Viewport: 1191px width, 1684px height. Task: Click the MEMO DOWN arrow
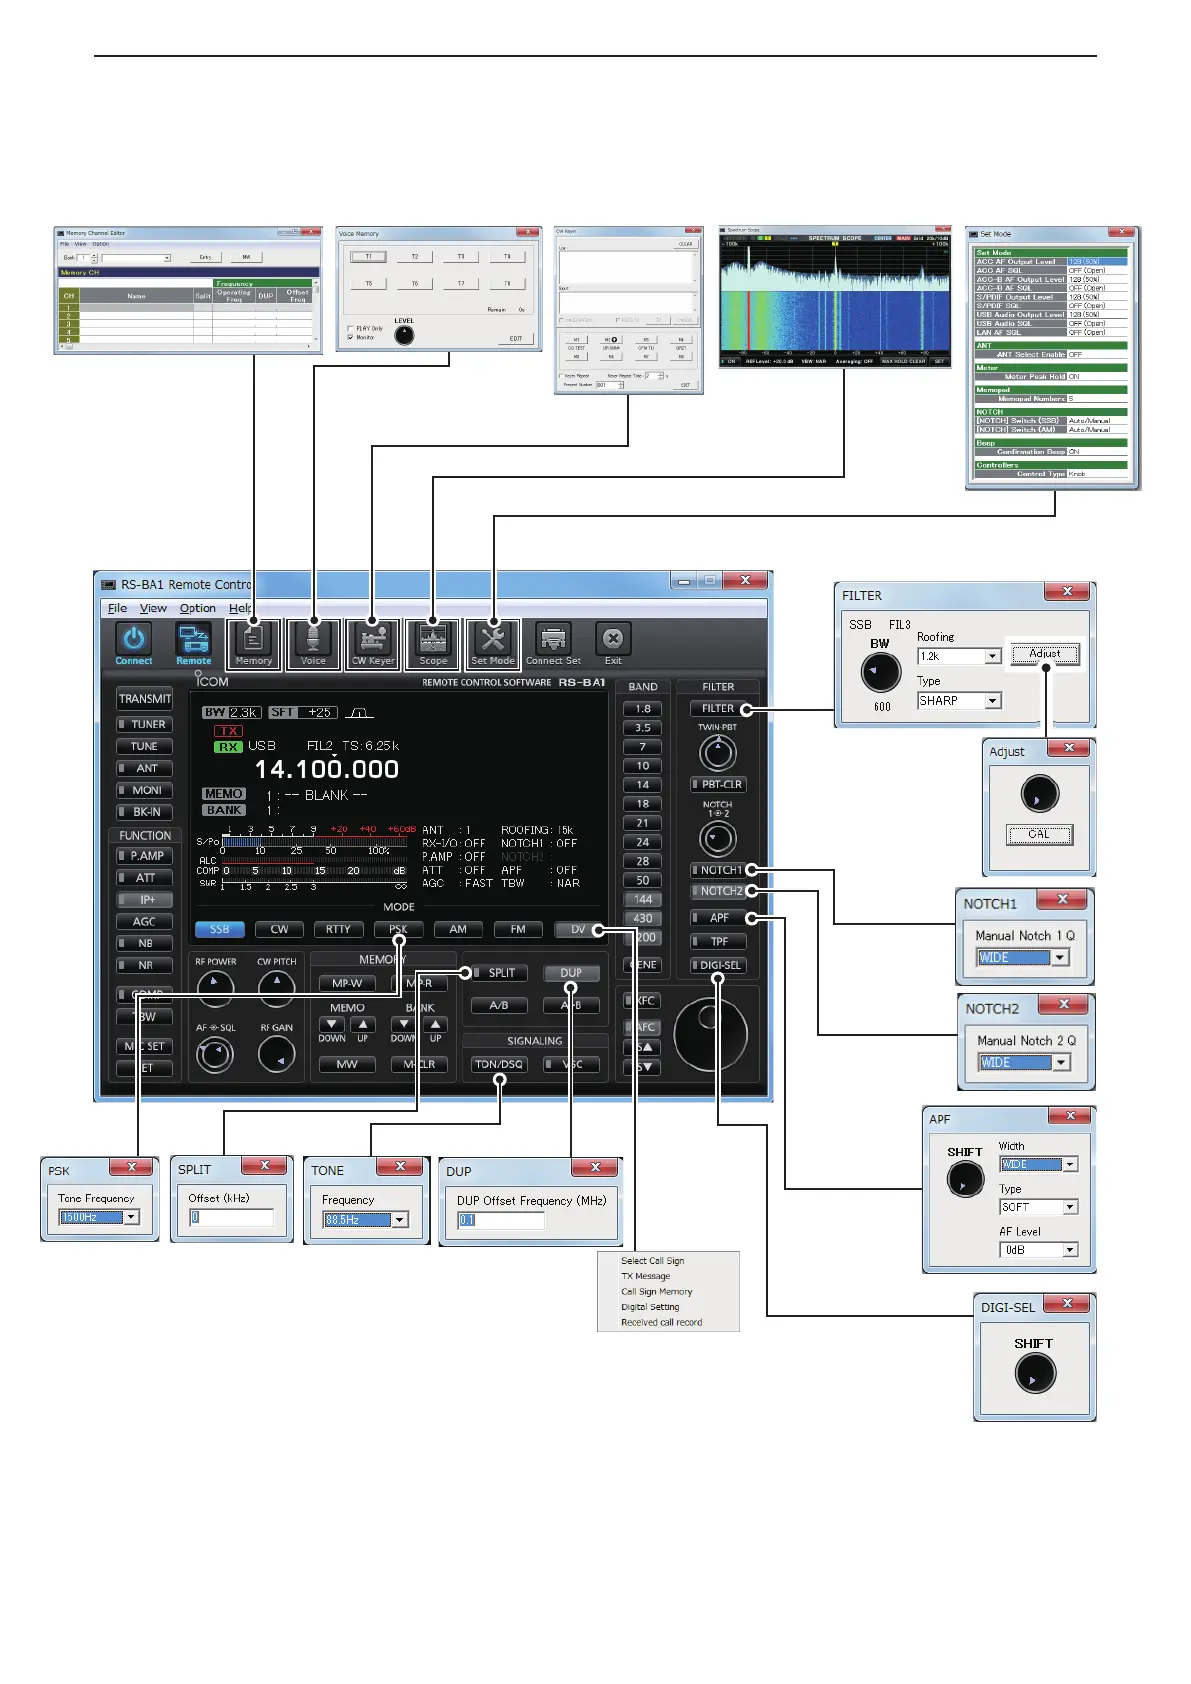[x=332, y=1024]
